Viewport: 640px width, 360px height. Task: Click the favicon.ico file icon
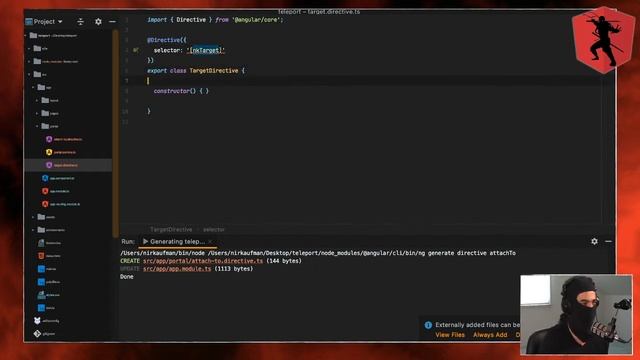[41, 243]
